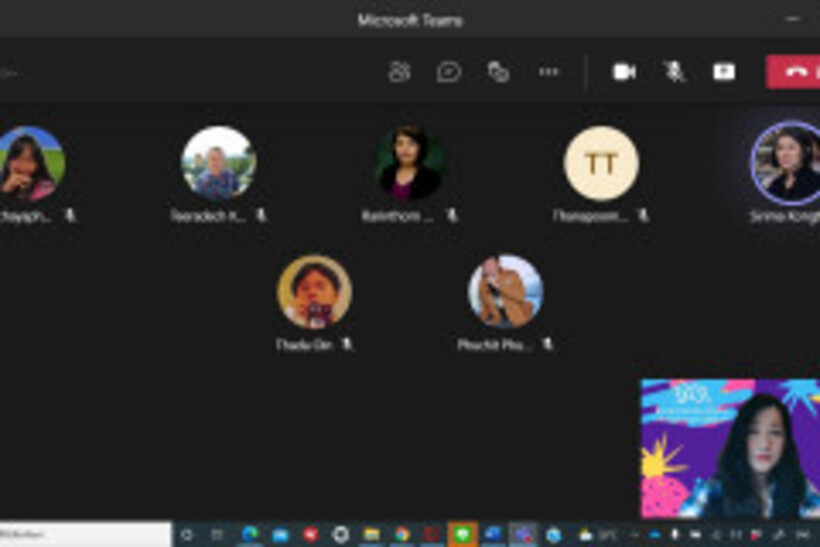Click the red Leave call button
This screenshot has height=547, width=820.
[x=796, y=72]
